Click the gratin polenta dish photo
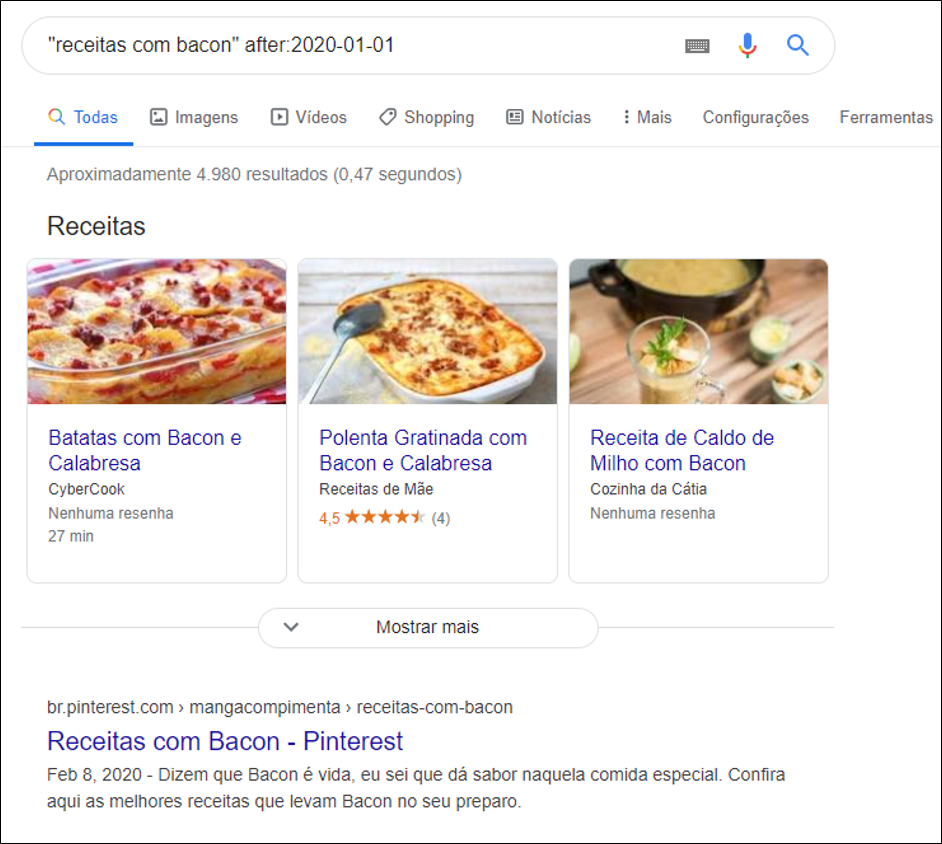The height and width of the screenshot is (844, 942). point(427,331)
